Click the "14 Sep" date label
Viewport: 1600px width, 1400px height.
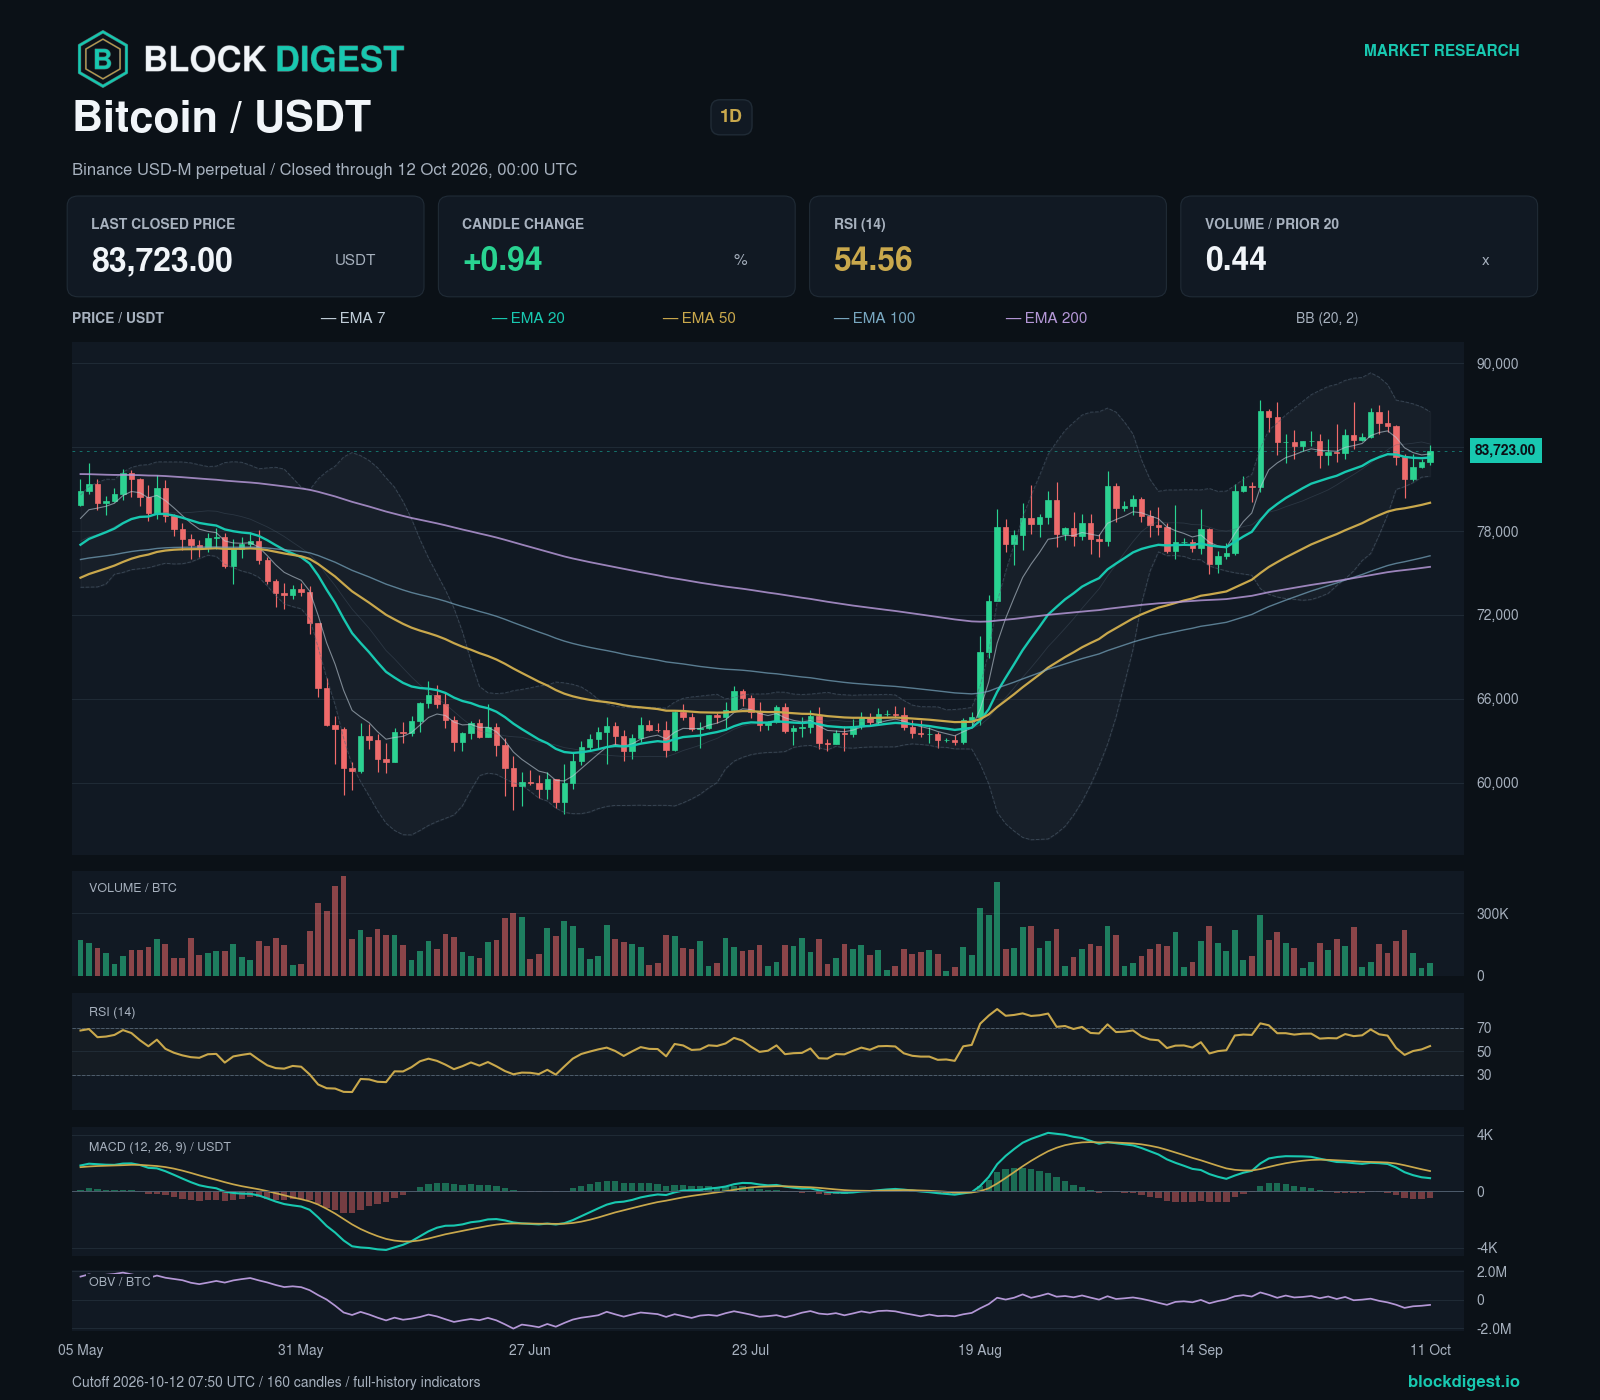(x=1201, y=1350)
